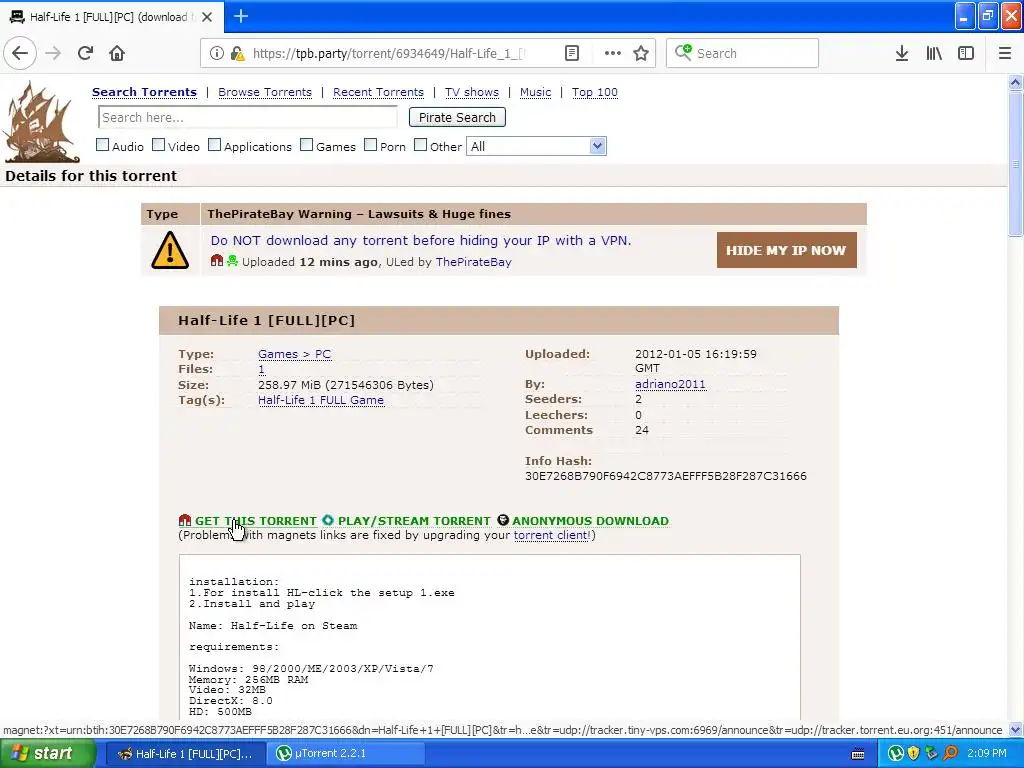The width and height of the screenshot is (1024, 768).
Task: Select Search Torrents menu link
Action: tap(144, 92)
